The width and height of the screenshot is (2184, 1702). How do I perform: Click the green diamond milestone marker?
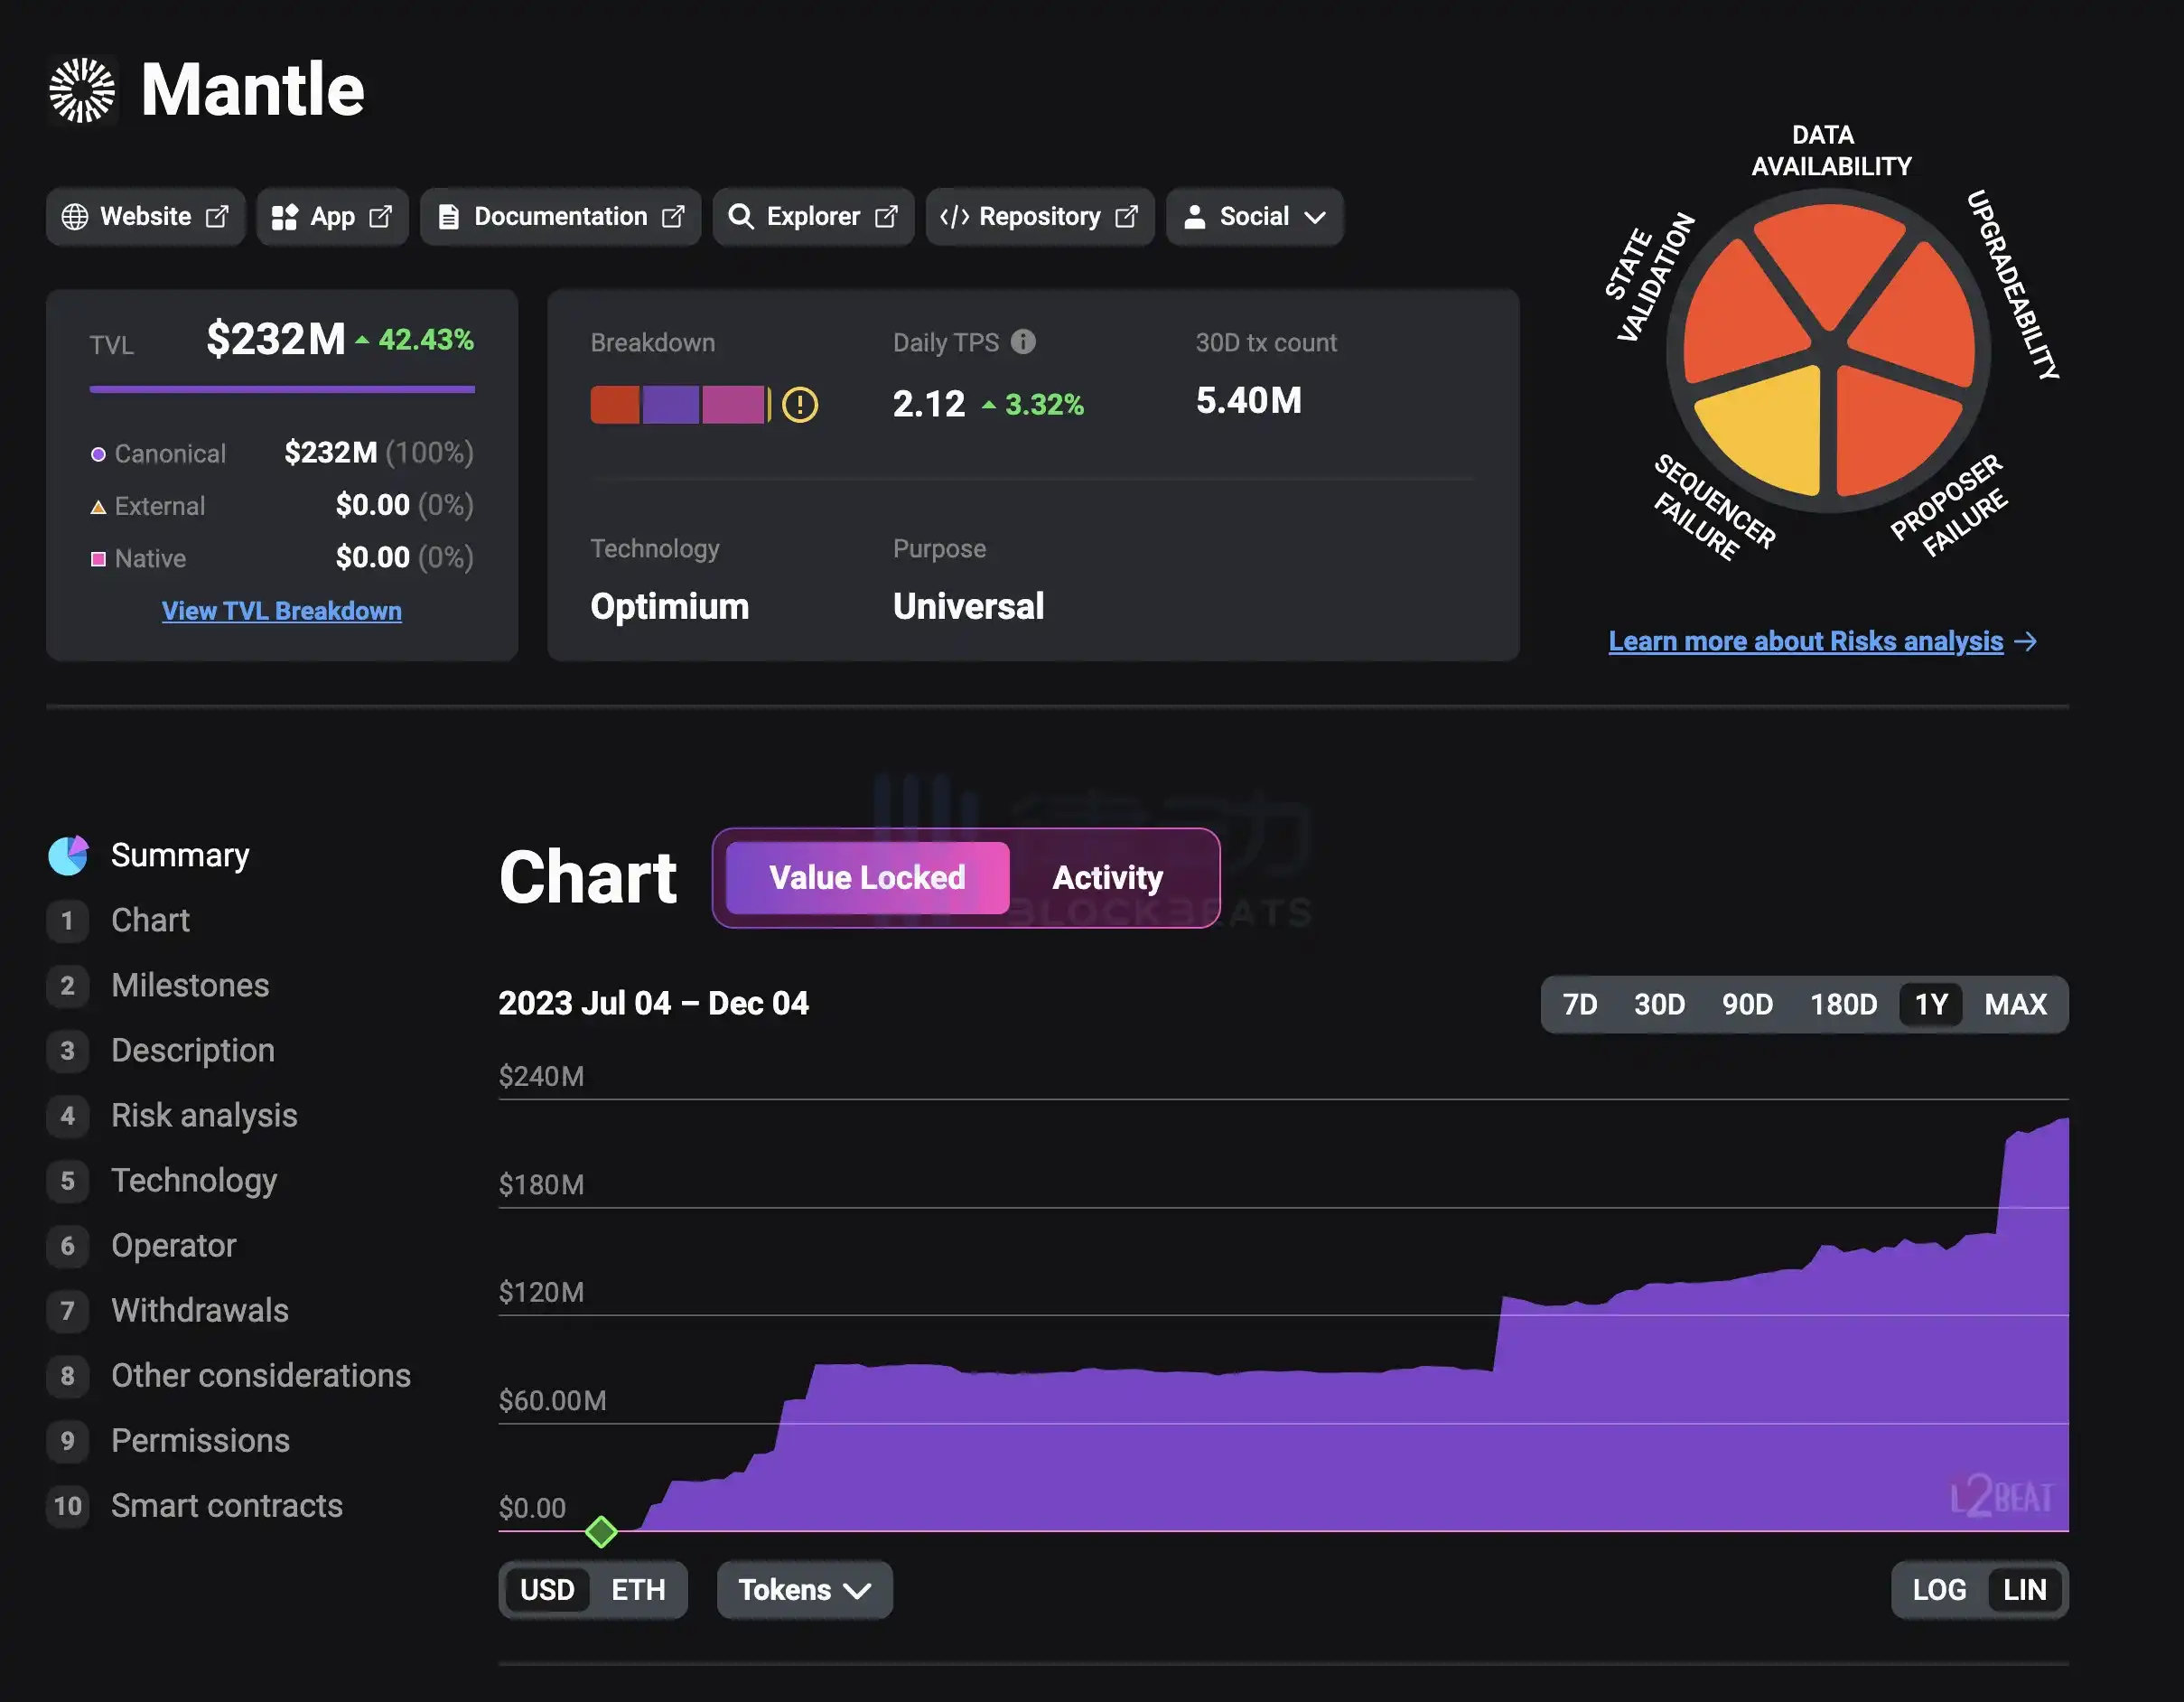pyautogui.click(x=601, y=1531)
